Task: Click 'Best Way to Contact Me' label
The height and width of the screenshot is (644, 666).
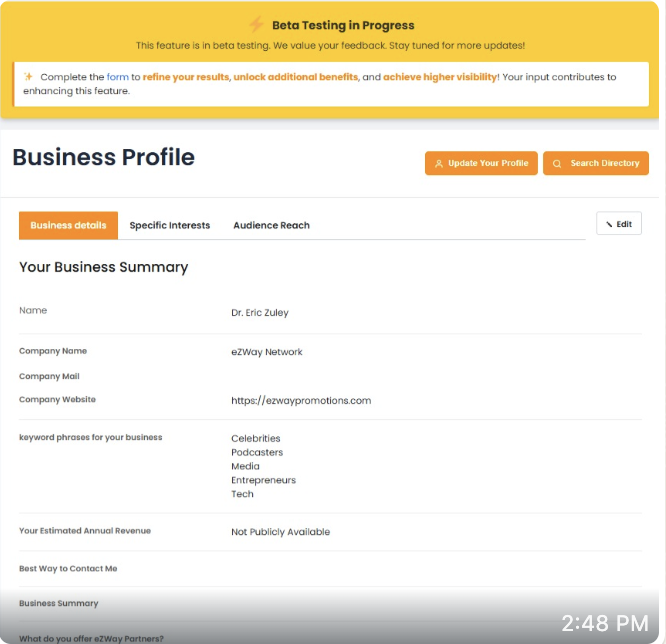Action: pyautogui.click(x=68, y=569)
